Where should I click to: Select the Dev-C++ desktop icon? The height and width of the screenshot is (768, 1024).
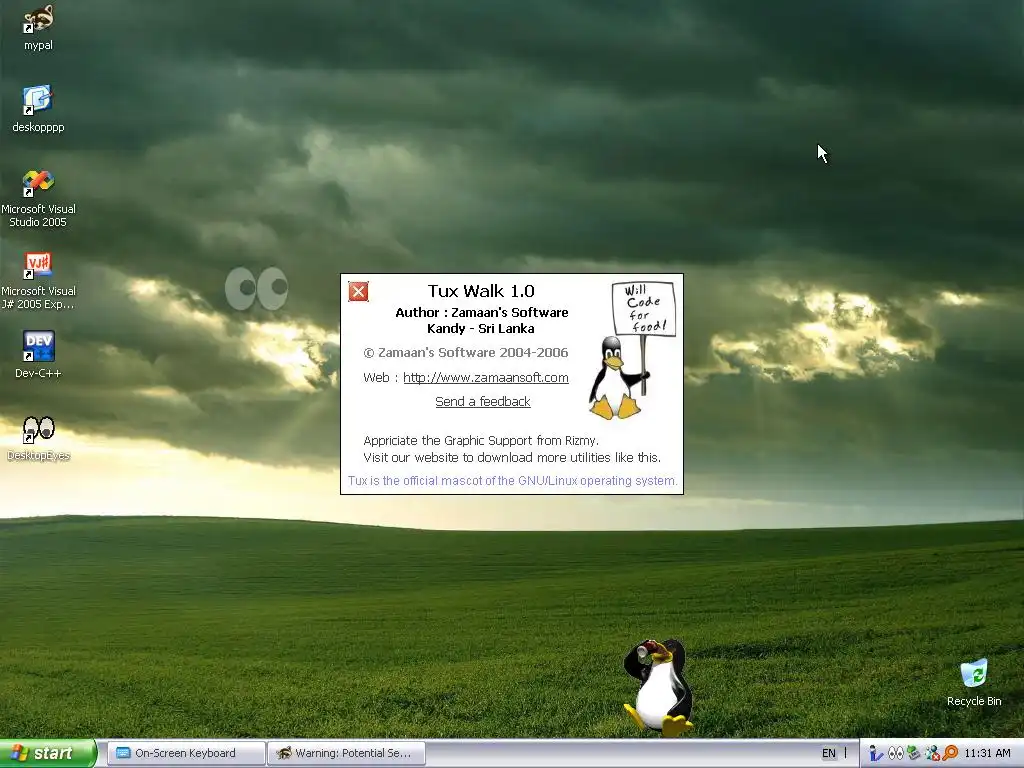click(38, 355)
